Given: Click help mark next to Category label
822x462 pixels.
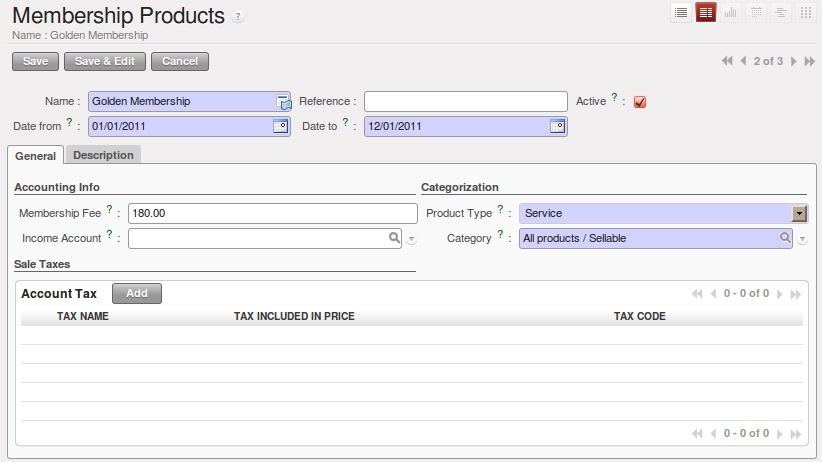Looking at the screenshot, I should [500, 234].
